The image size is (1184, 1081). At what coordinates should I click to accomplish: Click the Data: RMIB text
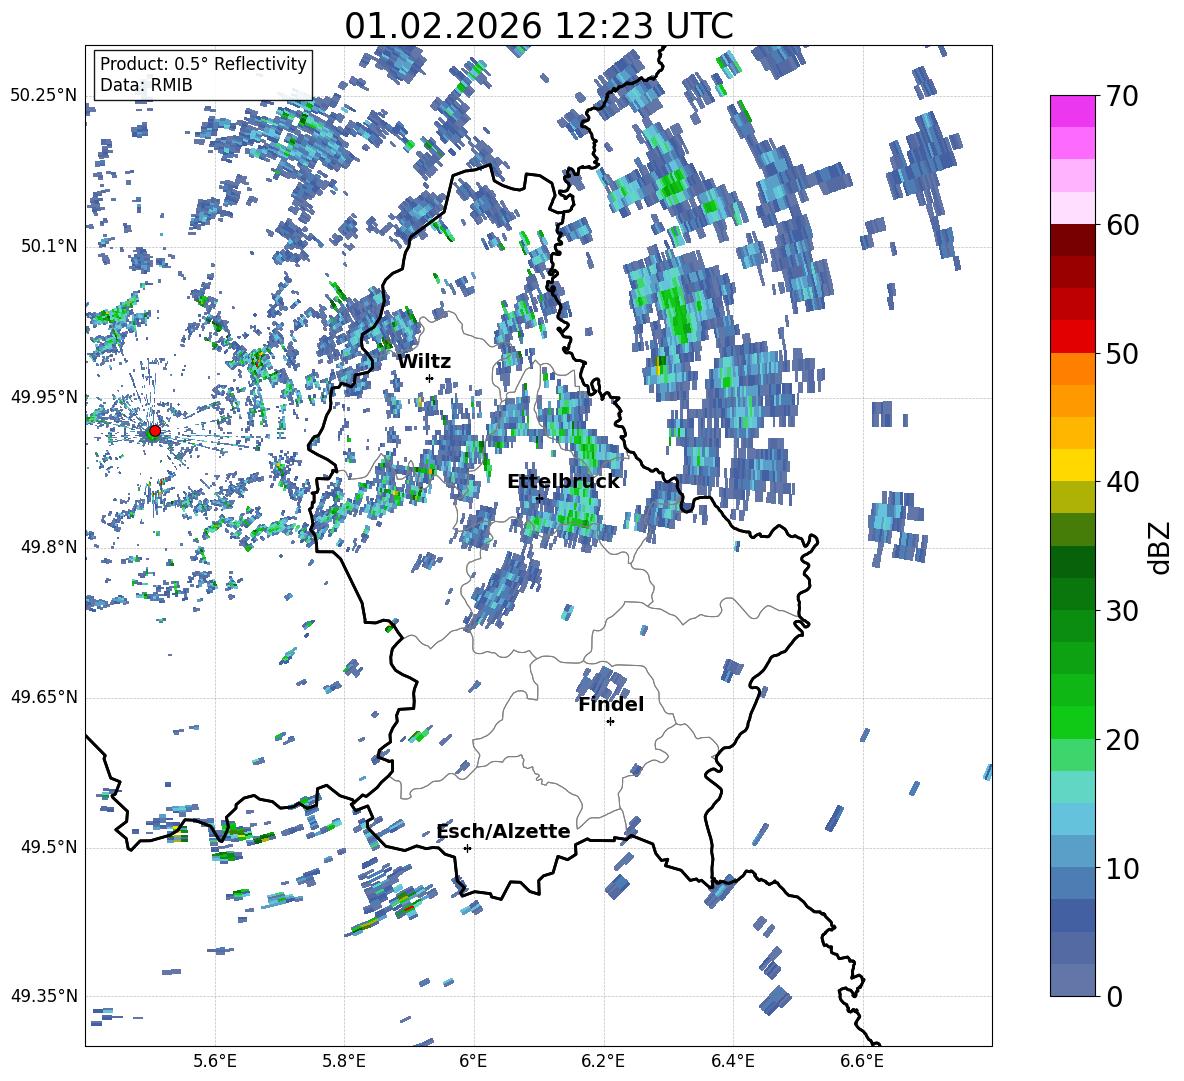146,85
